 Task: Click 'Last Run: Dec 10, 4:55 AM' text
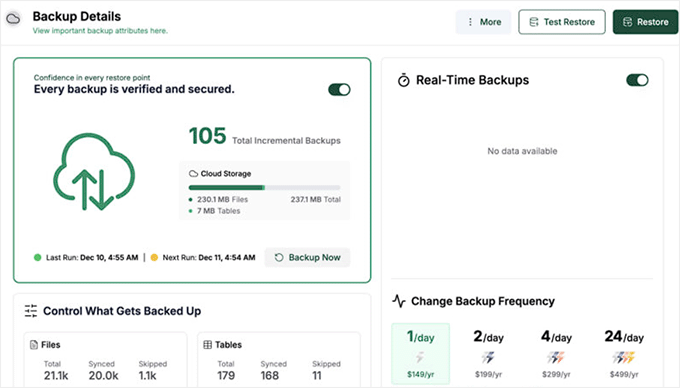point(92,258)
